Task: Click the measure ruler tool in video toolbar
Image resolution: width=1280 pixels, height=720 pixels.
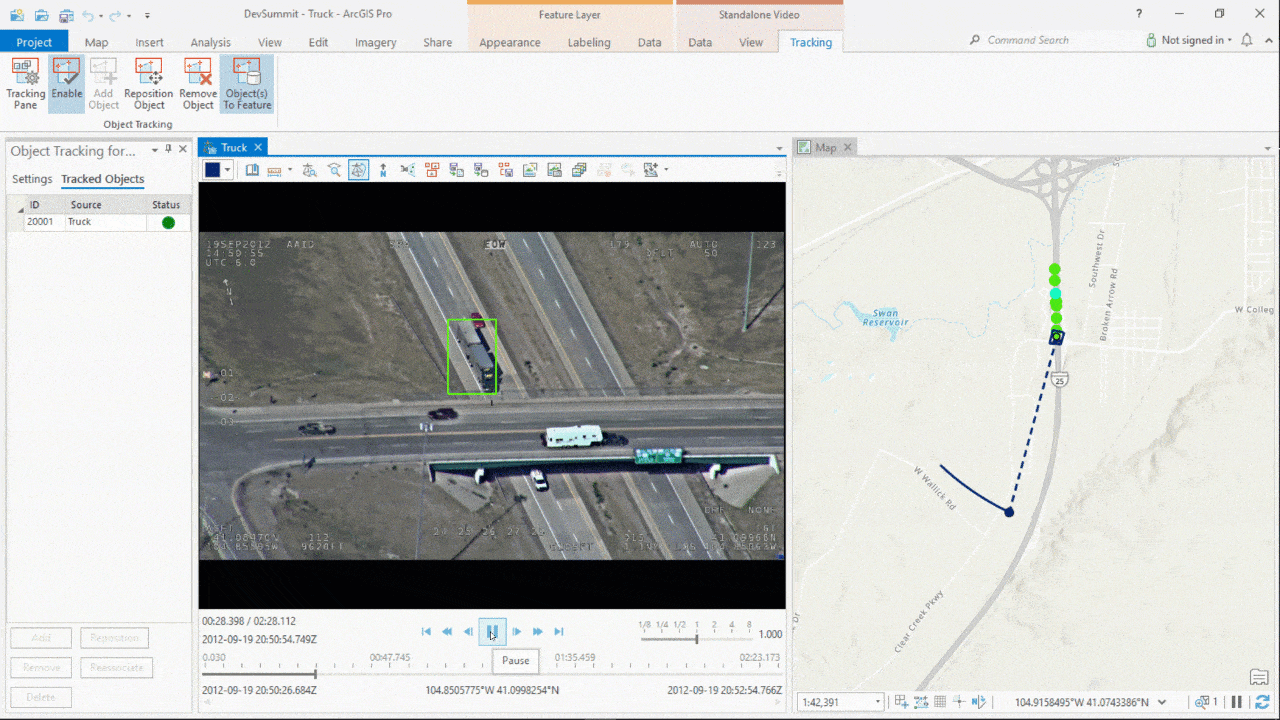Action: point(273,170)
